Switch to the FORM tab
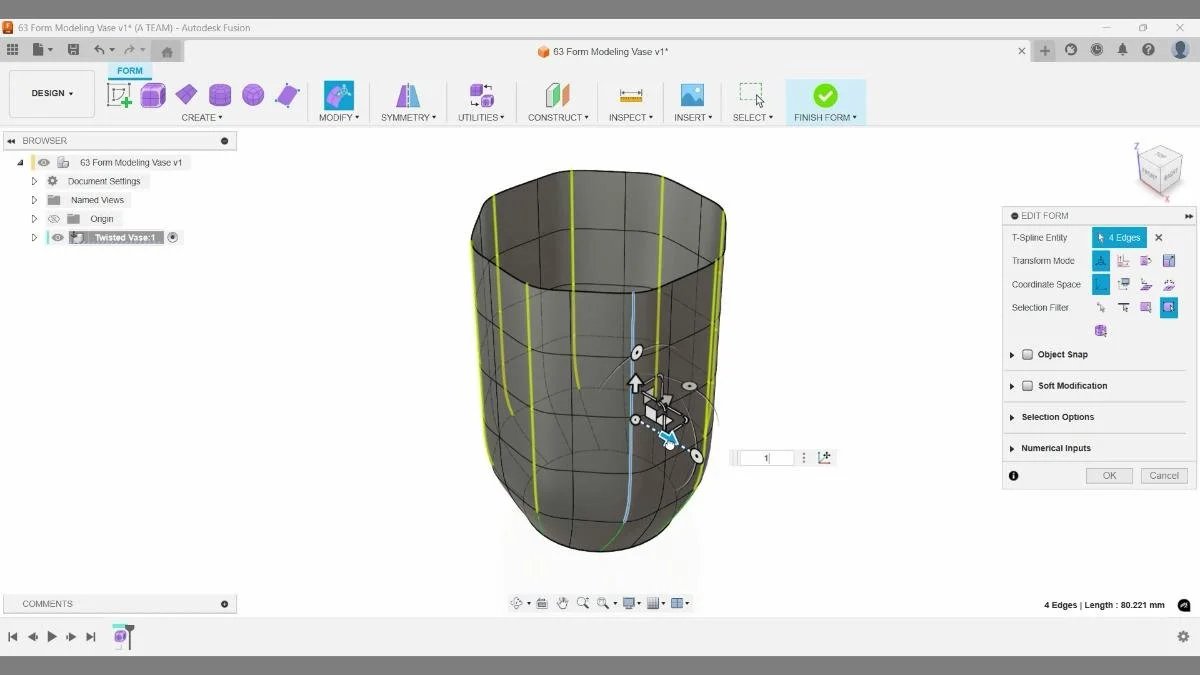Image resolution: width=1200 pixels, height=675 pixels. coord(129,70)
